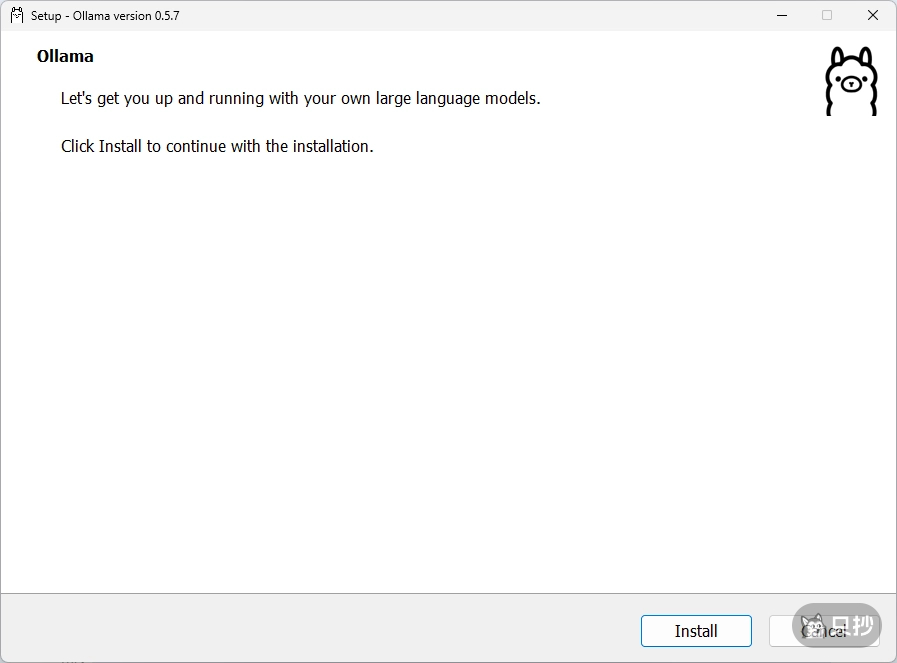This screenshot has height=663, width=897.
Task: Click the Install button
Action: click(x=696, y=631)
